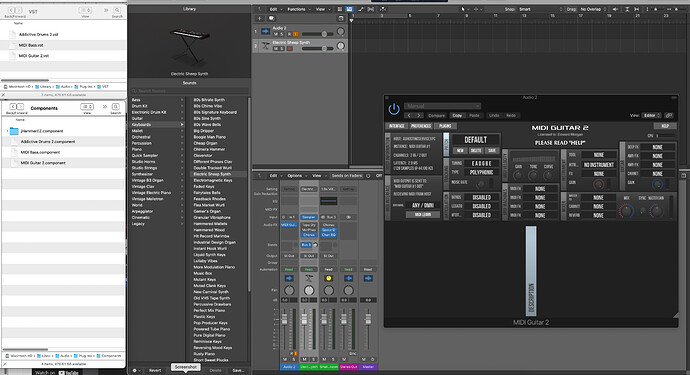Expand the jHammerEZ.component folder
The height and width of the screenshot is (375, 690).
click(7, 131)
